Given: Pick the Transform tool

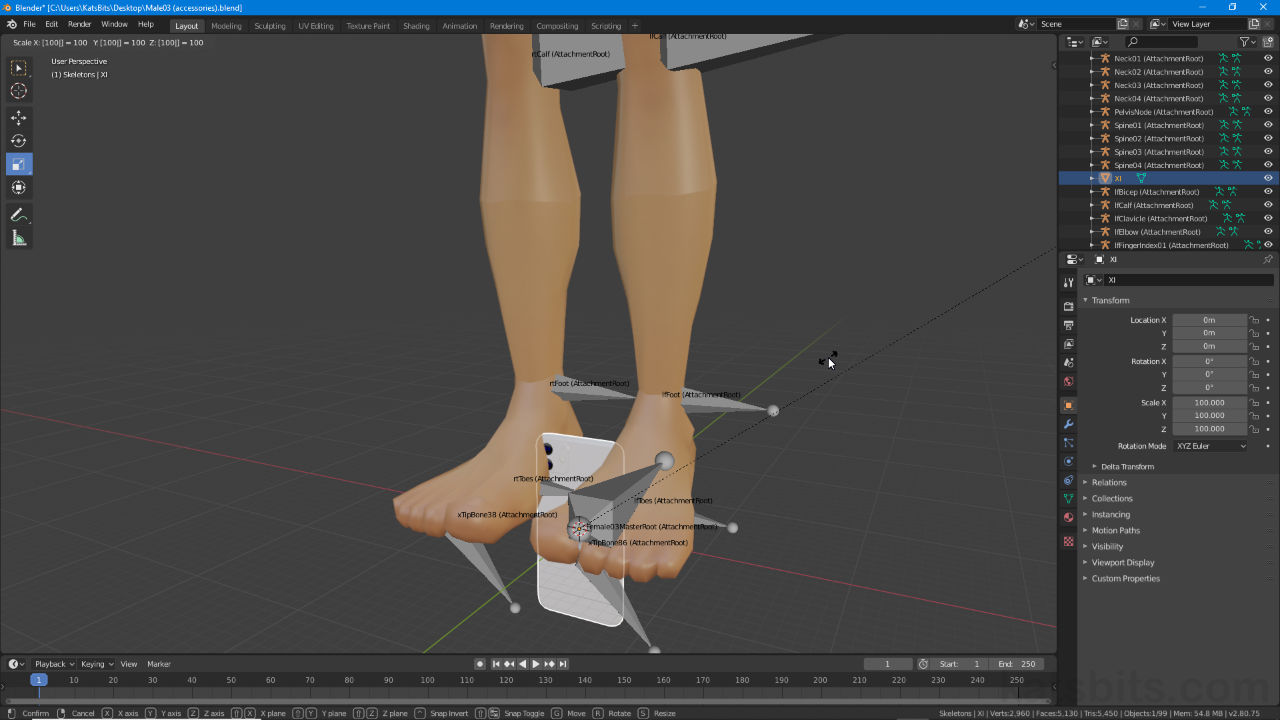Looking at the screenshot, I should click(19, 187).
